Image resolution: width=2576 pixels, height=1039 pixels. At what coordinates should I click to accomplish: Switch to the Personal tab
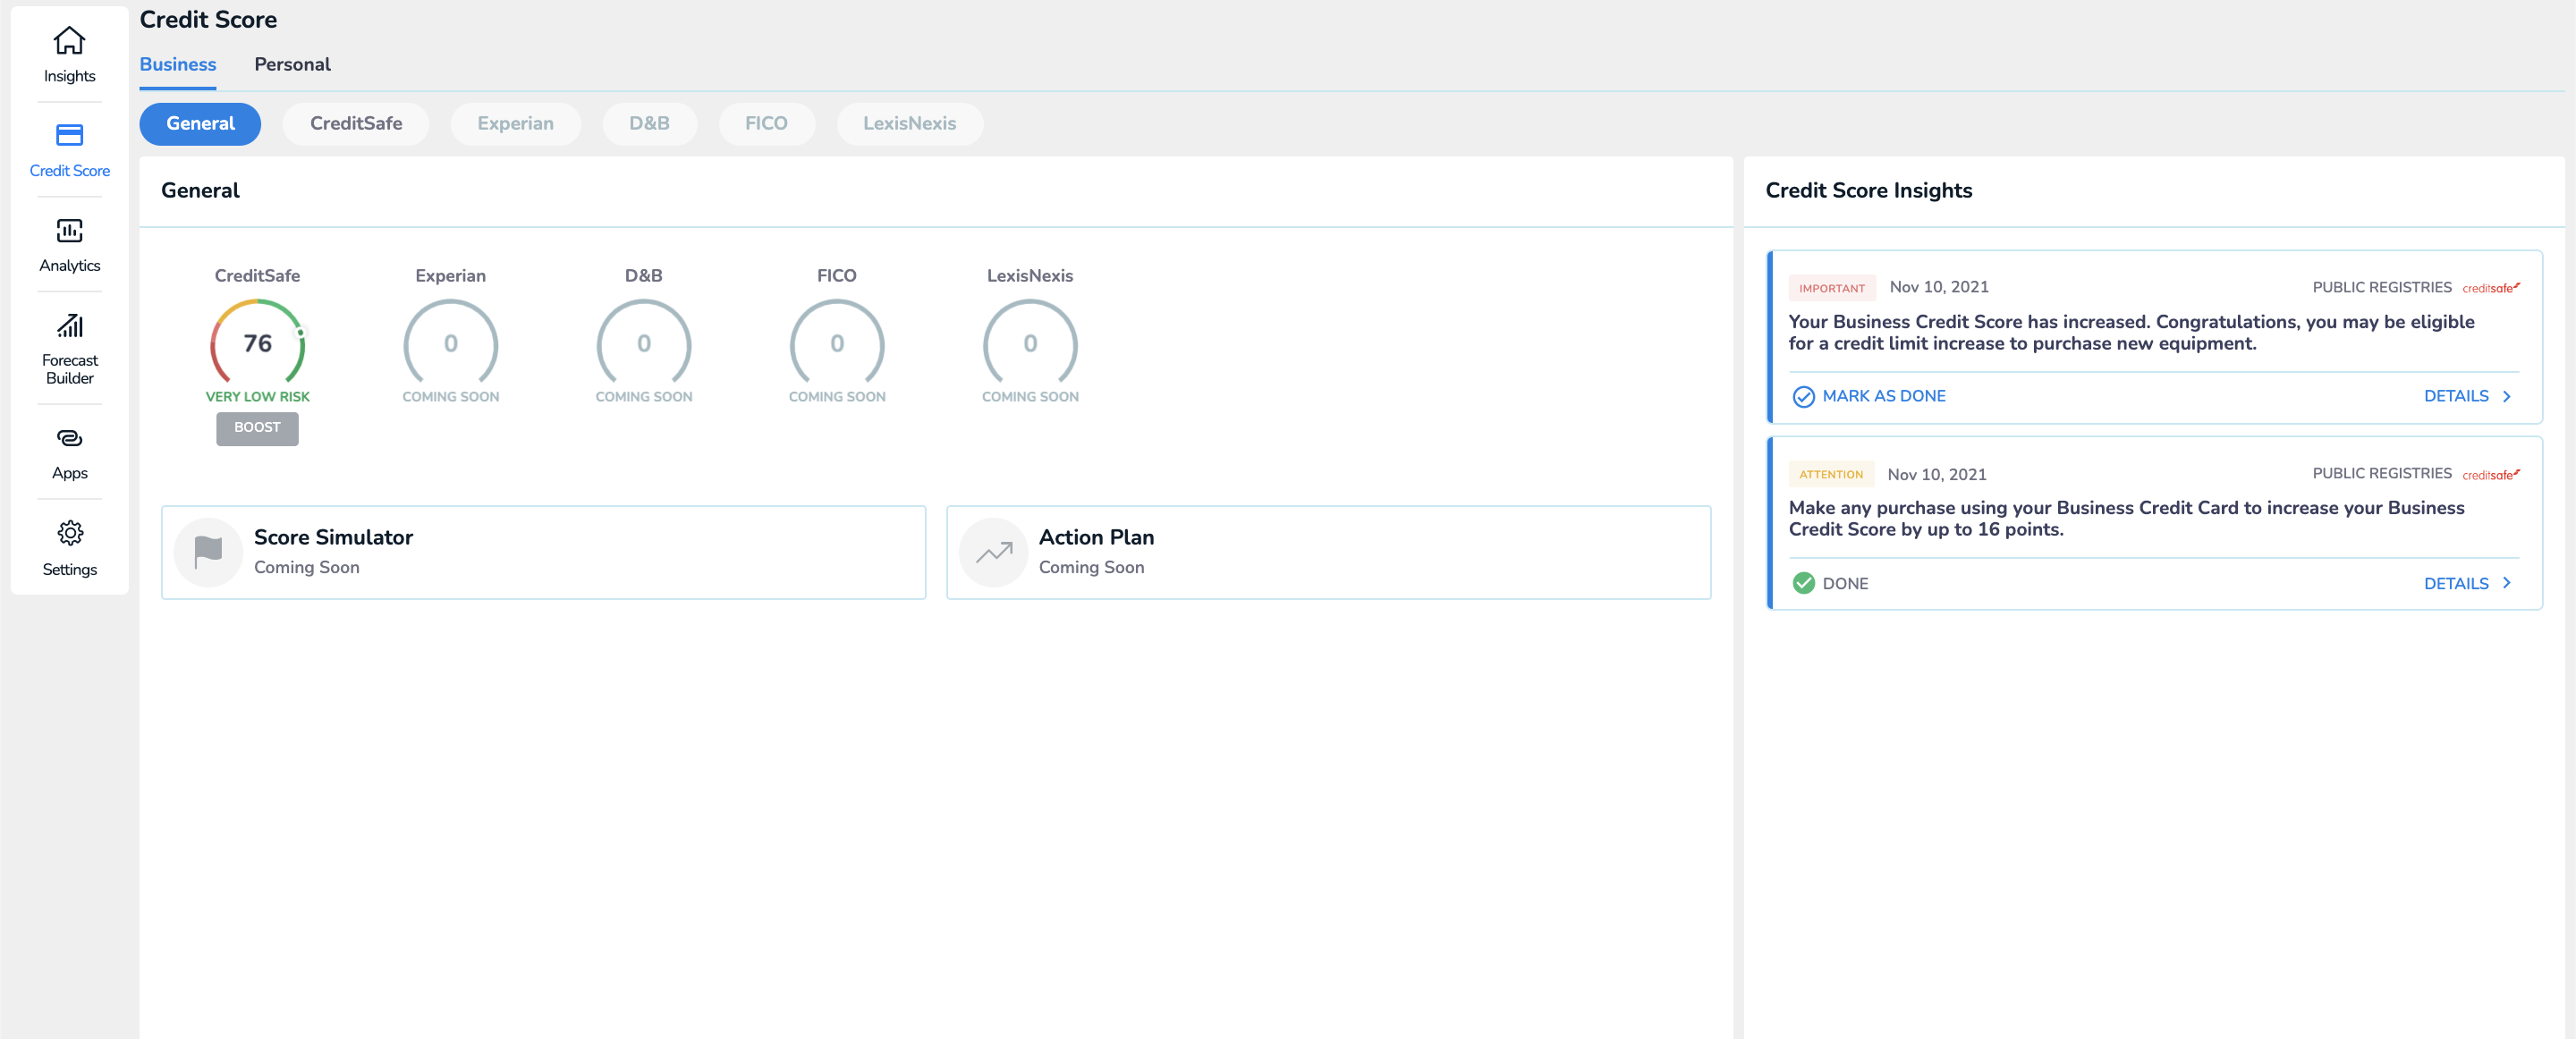coord(292,64)
